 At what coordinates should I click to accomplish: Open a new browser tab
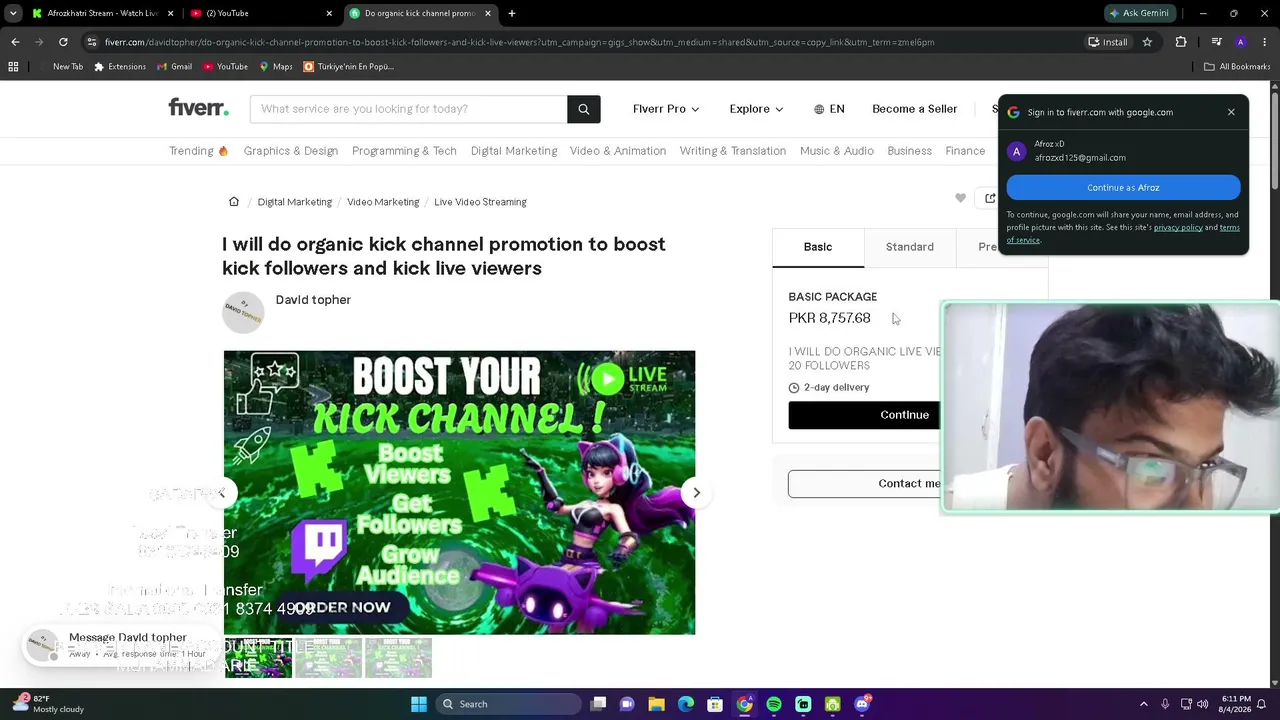point(512,13)
